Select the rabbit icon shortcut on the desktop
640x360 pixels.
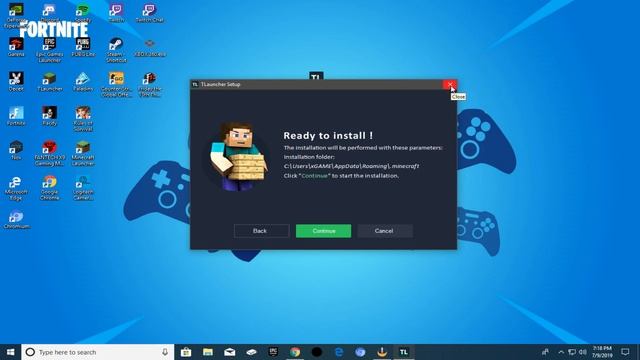click(x=16, y=82)
